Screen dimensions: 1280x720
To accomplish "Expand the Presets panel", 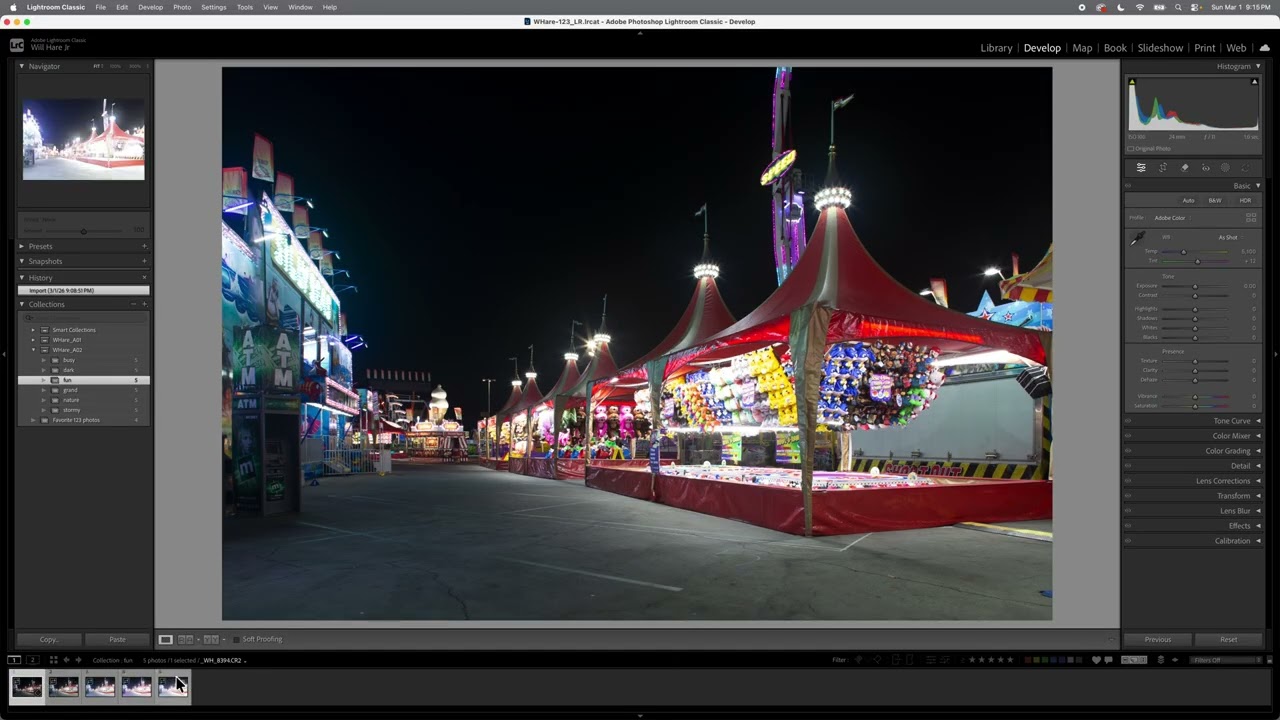I will (x=22, y=246).
